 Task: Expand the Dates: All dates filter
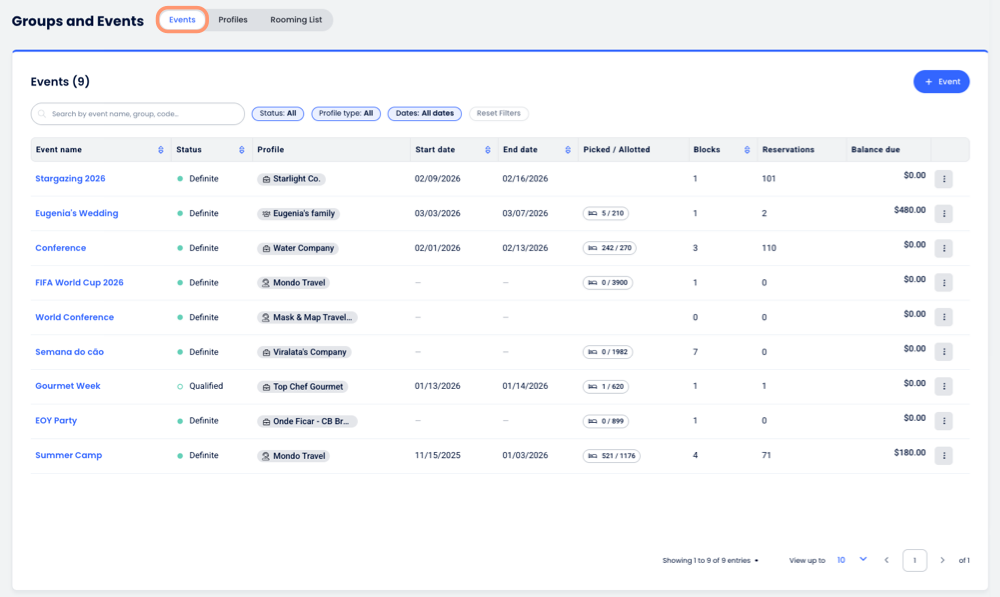click(x=424, y=114)
